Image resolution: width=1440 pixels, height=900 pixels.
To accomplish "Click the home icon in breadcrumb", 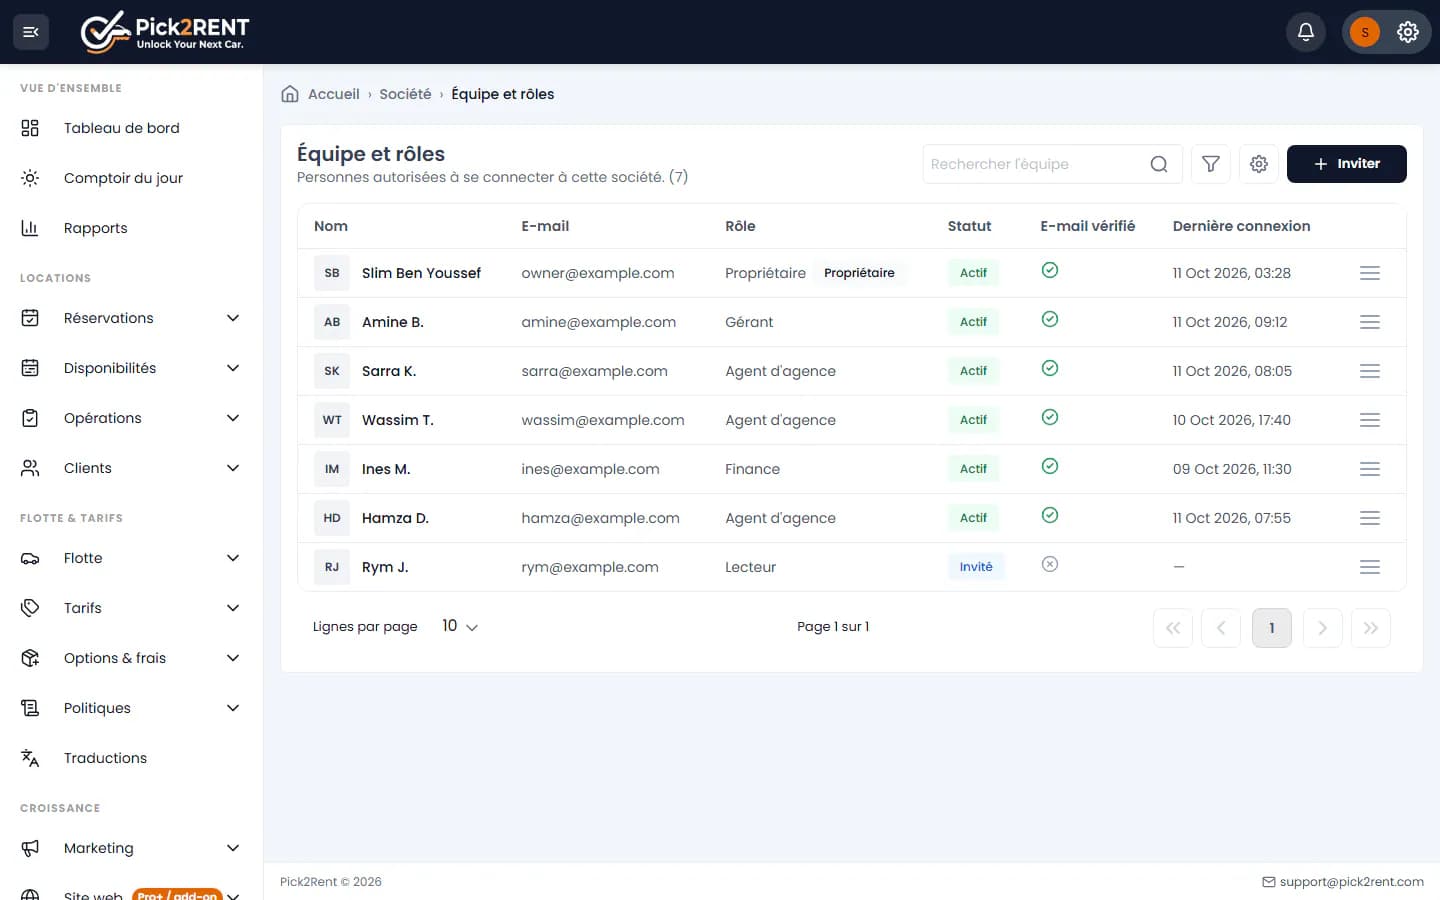I will coord(290,94).
